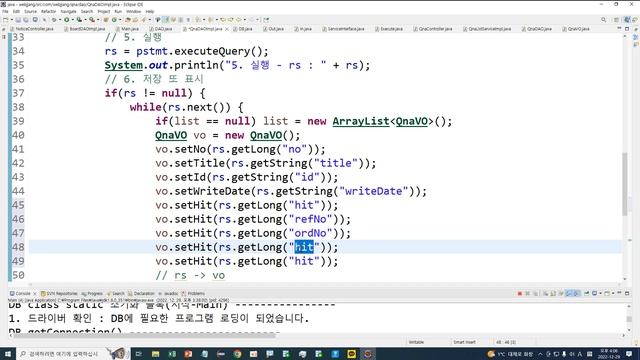Open KakaoTalk from the taskbar
Viewport: 640px width, 360px height.
coord(351,354)
